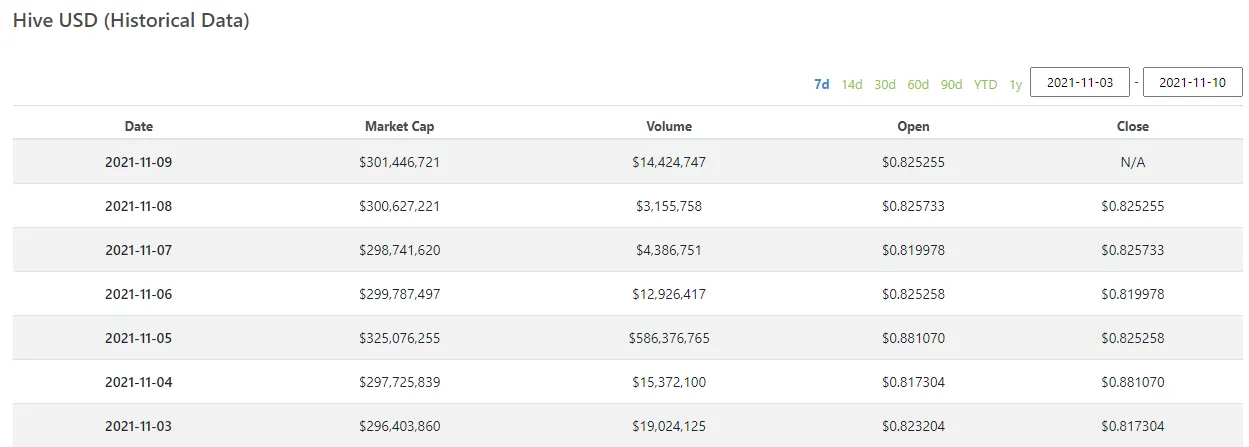Click market cap $297,725,839
The width and height of the screenshot is (1249, 447).
tap(399, 382)
